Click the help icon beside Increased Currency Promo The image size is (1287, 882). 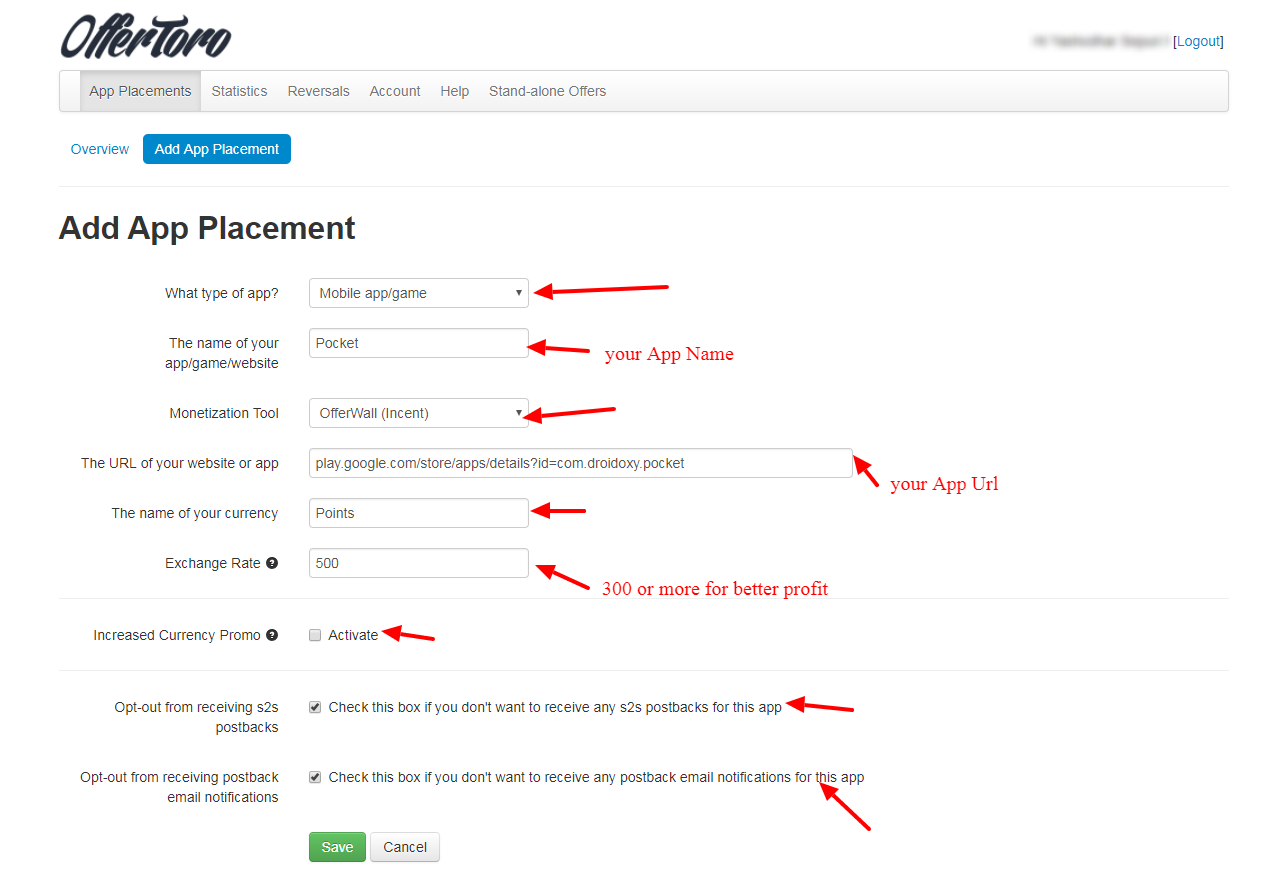[272, 635]
